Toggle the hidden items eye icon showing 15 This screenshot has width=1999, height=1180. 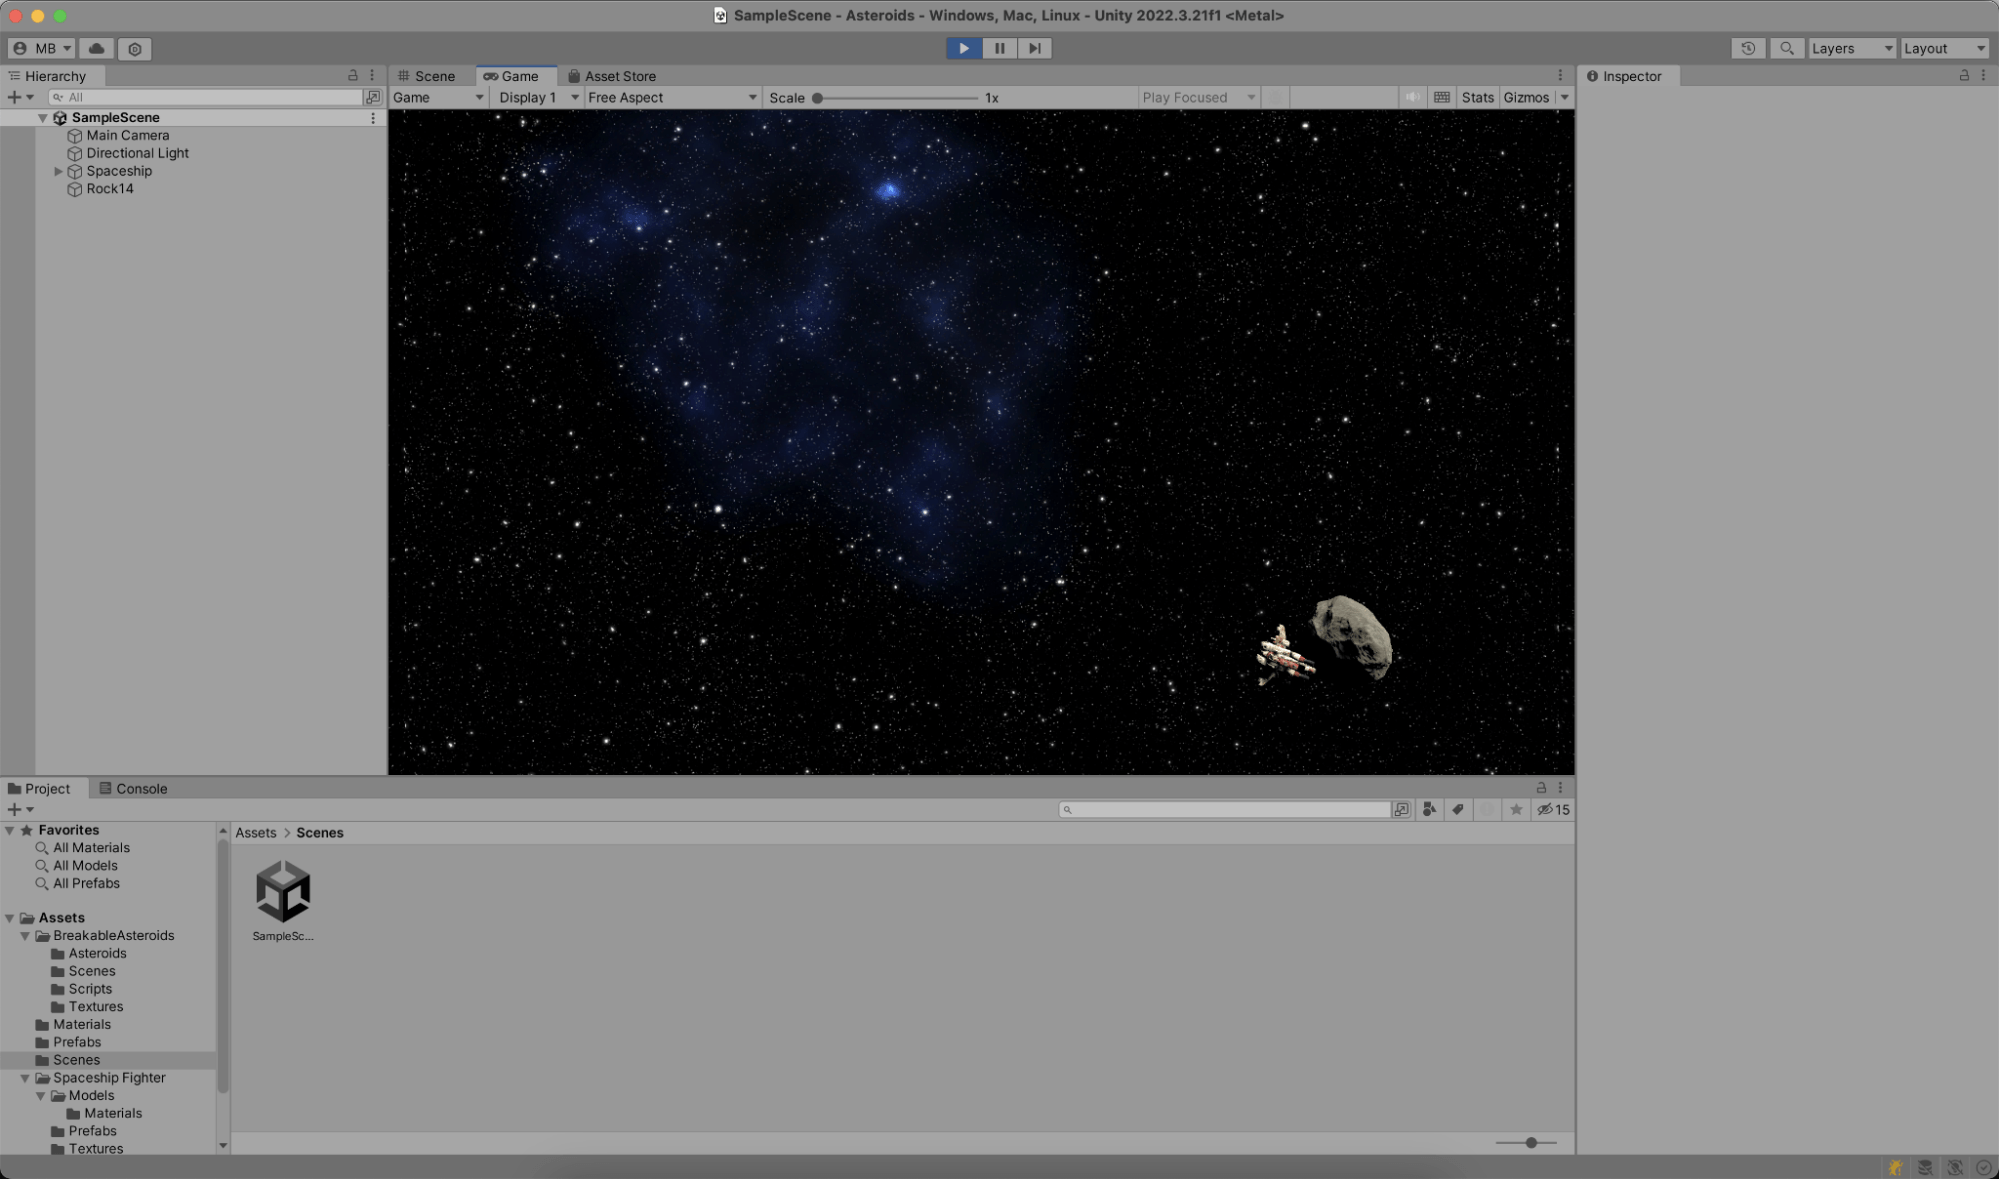pyautogui.click(x=1550, y=809)
